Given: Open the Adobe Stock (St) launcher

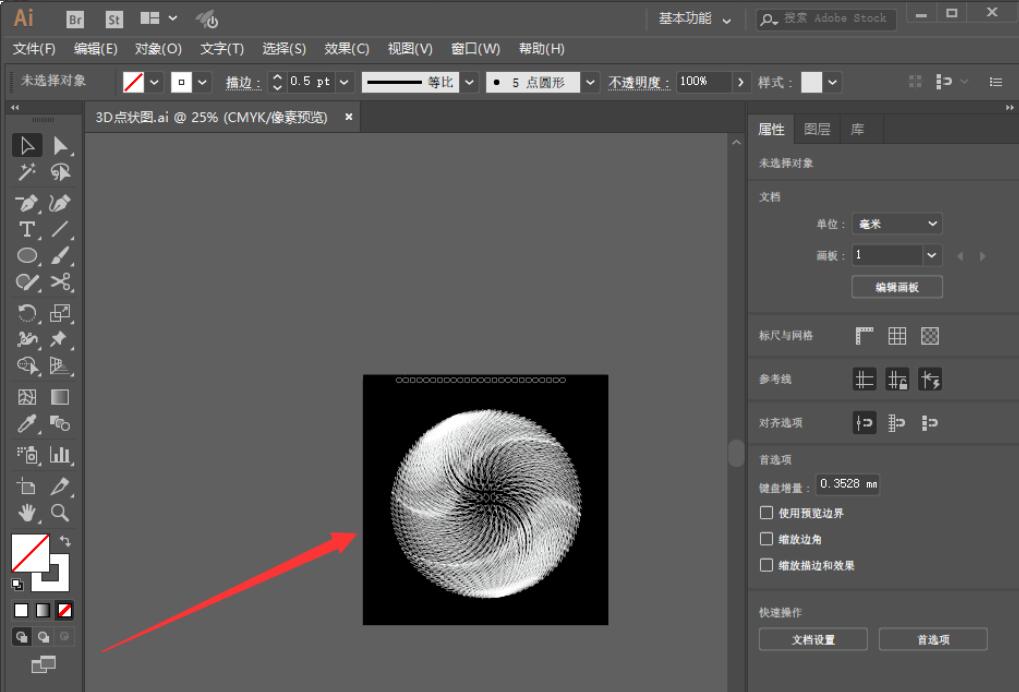Looking at the screenshot, I should tap(114, 19).
